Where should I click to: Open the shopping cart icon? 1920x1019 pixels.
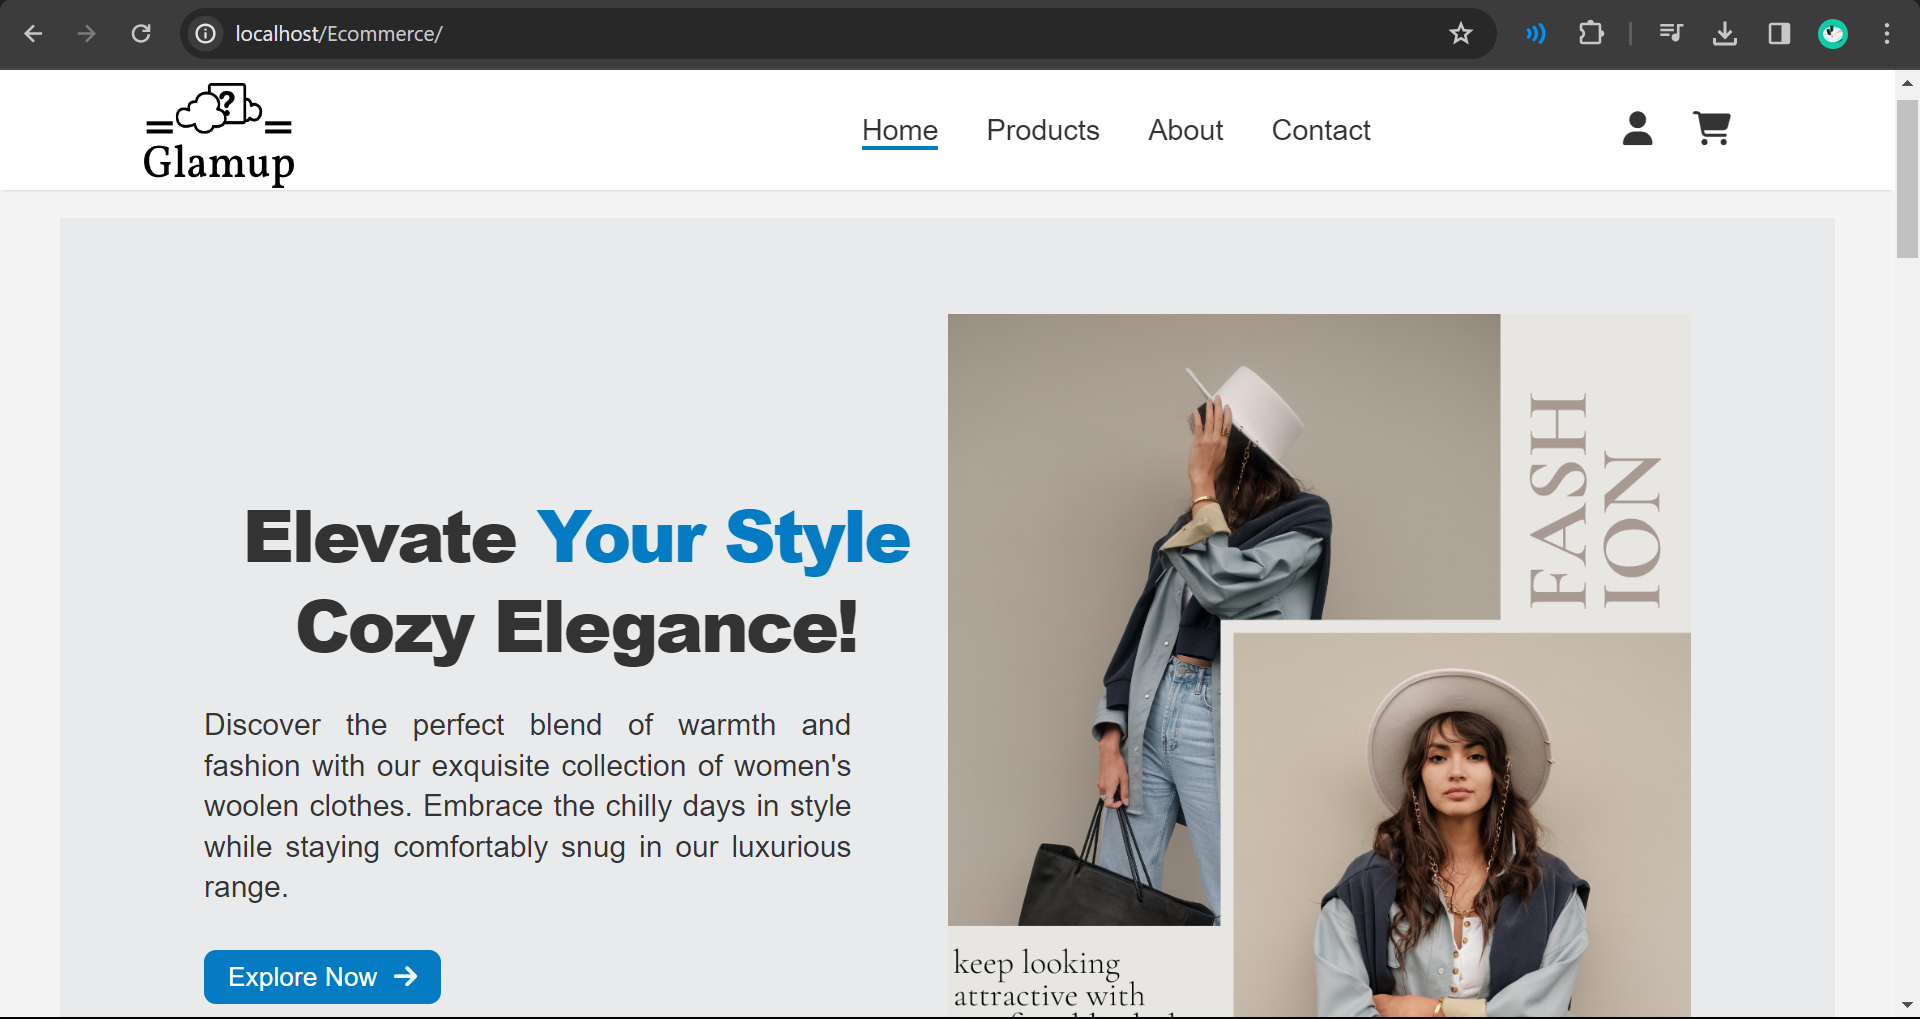[x=1712, y=129]
